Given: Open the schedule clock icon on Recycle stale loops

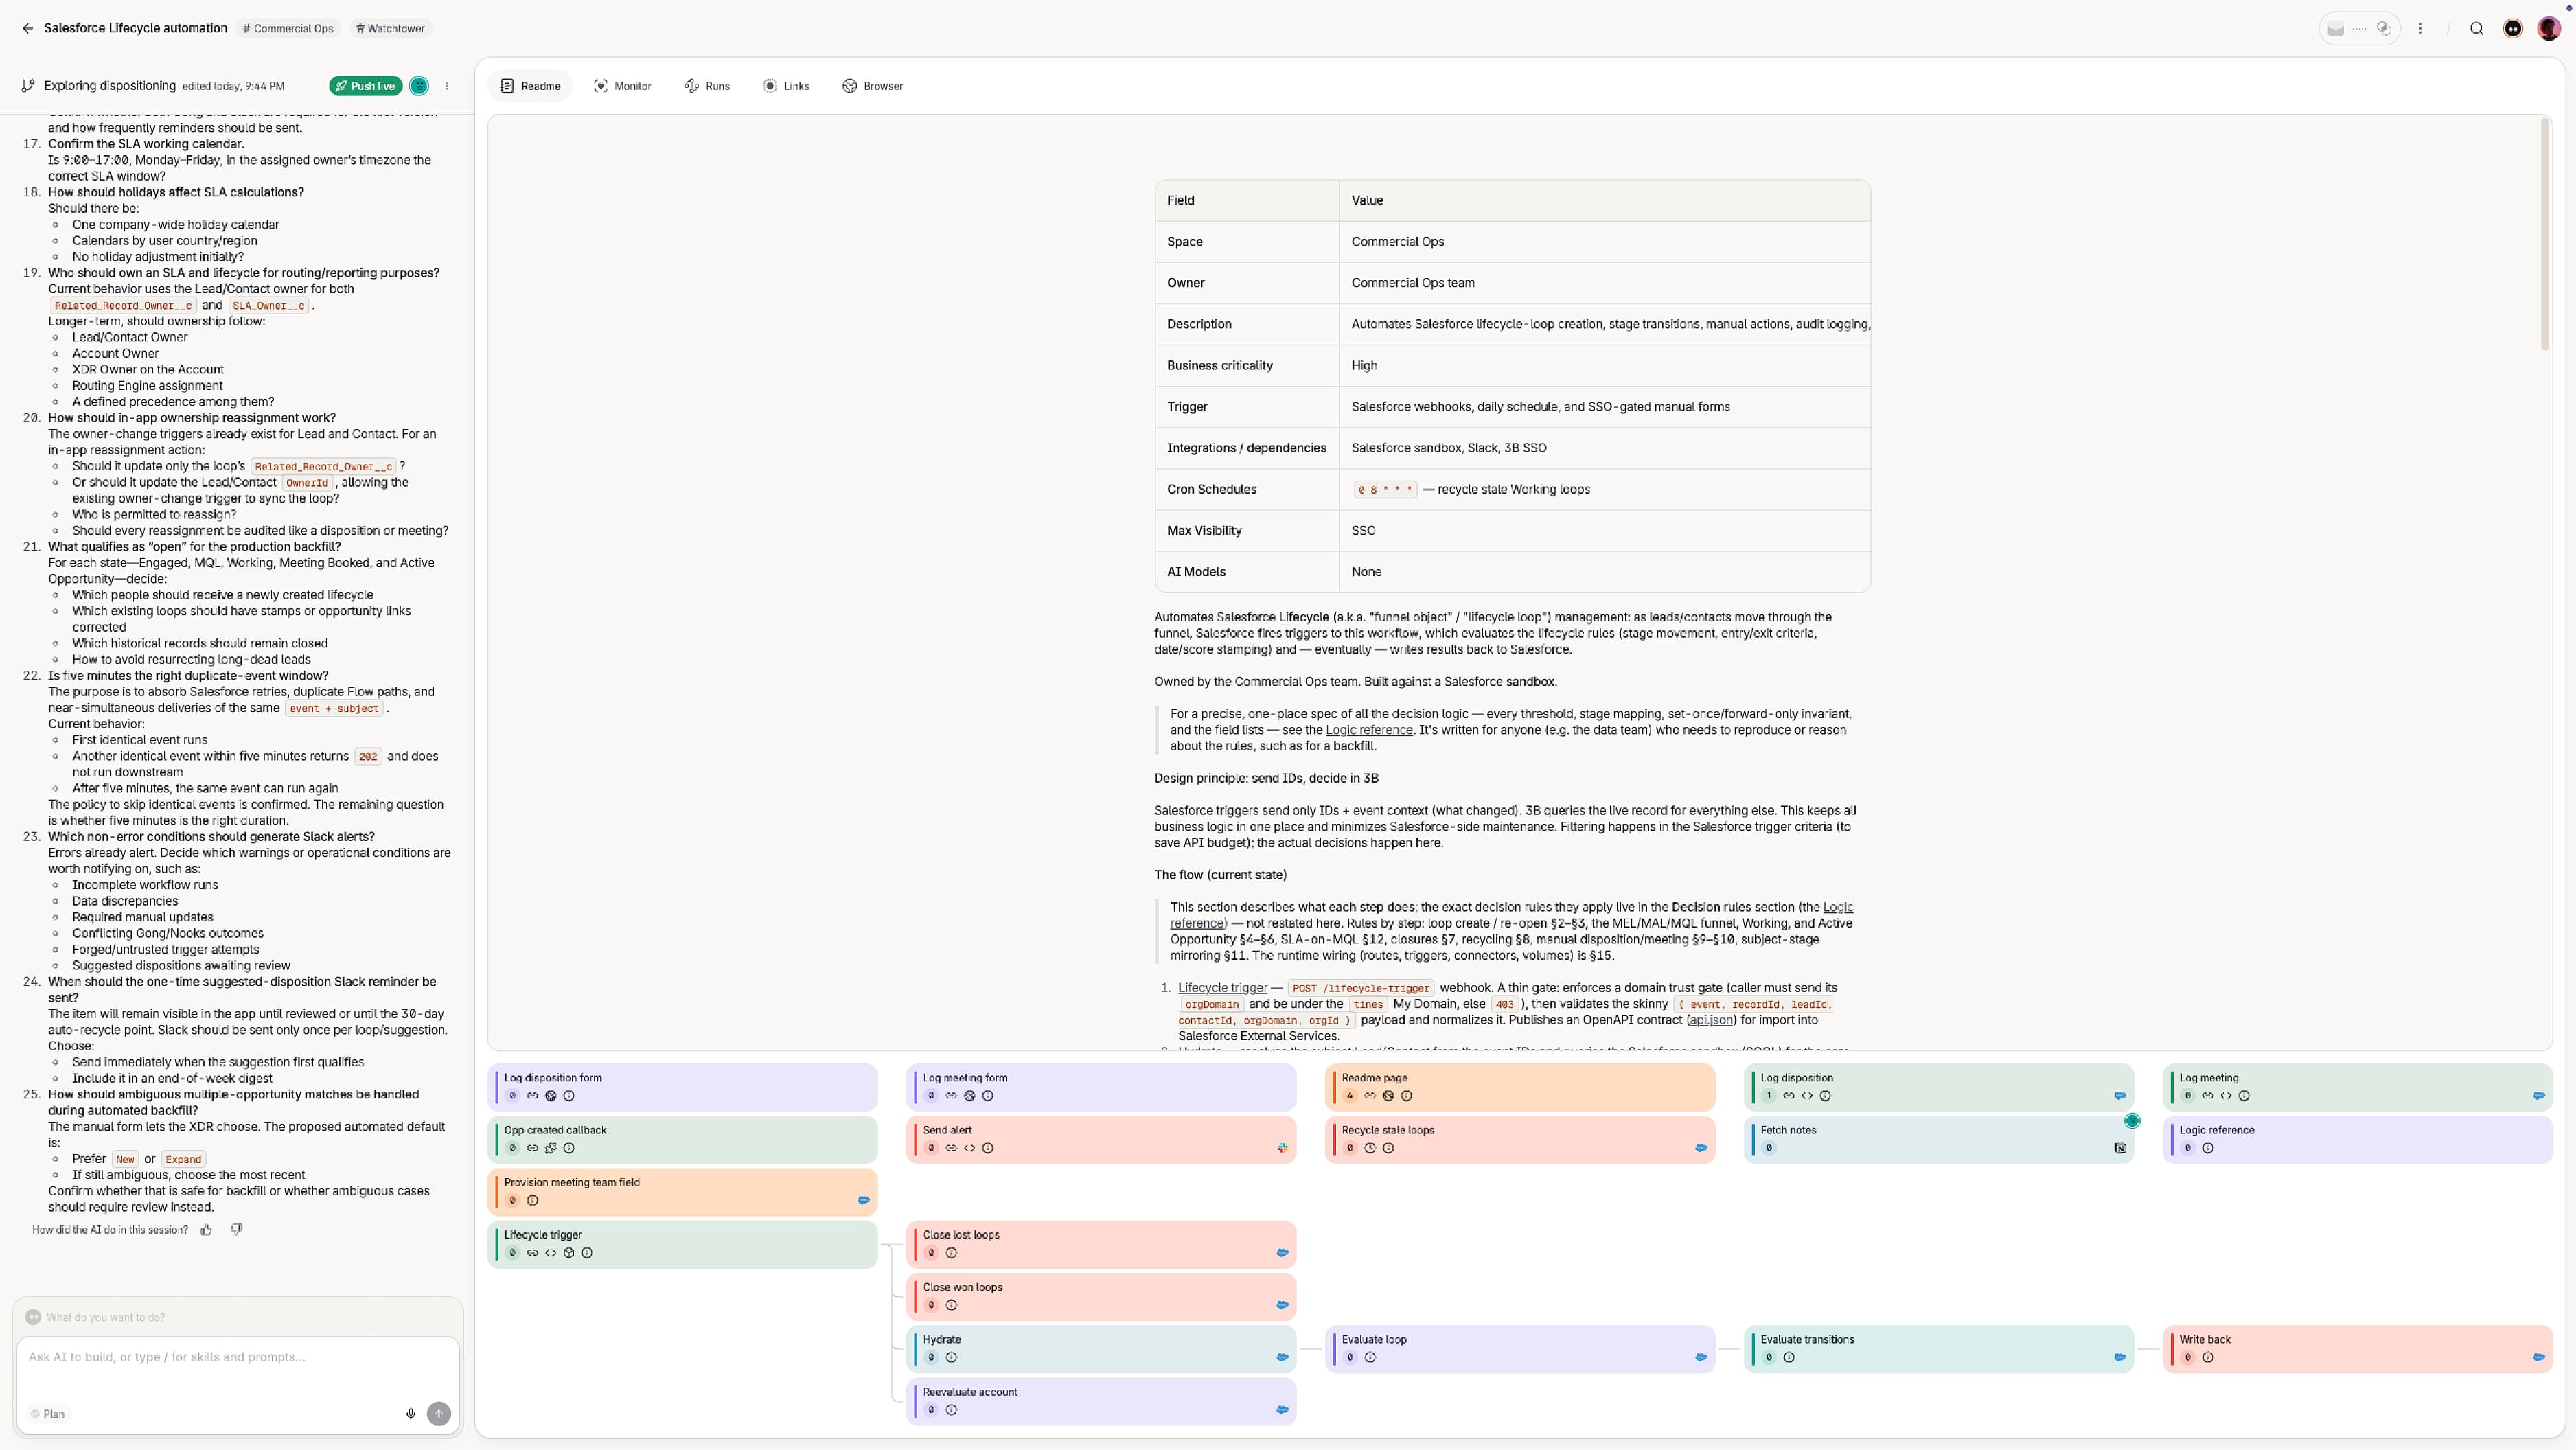Looking at the screenshot, I should click(1370, 1148).
